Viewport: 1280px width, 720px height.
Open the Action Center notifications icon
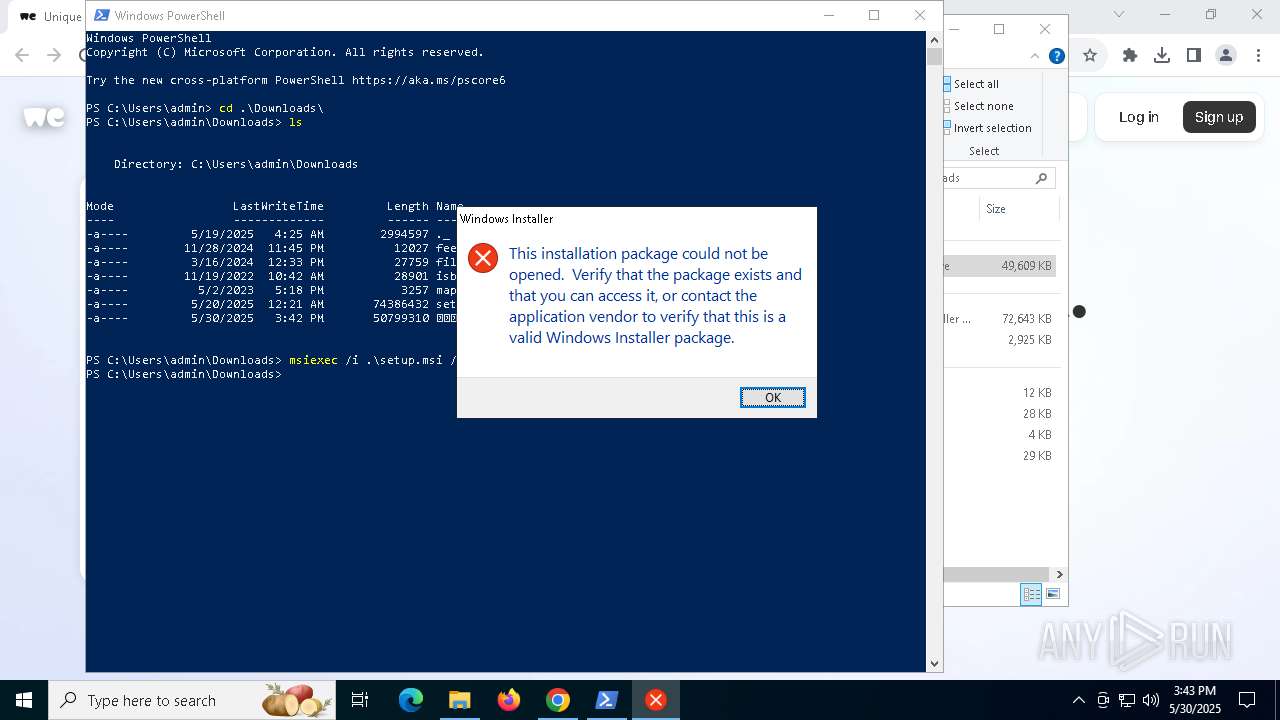(x=1247, y=700)
